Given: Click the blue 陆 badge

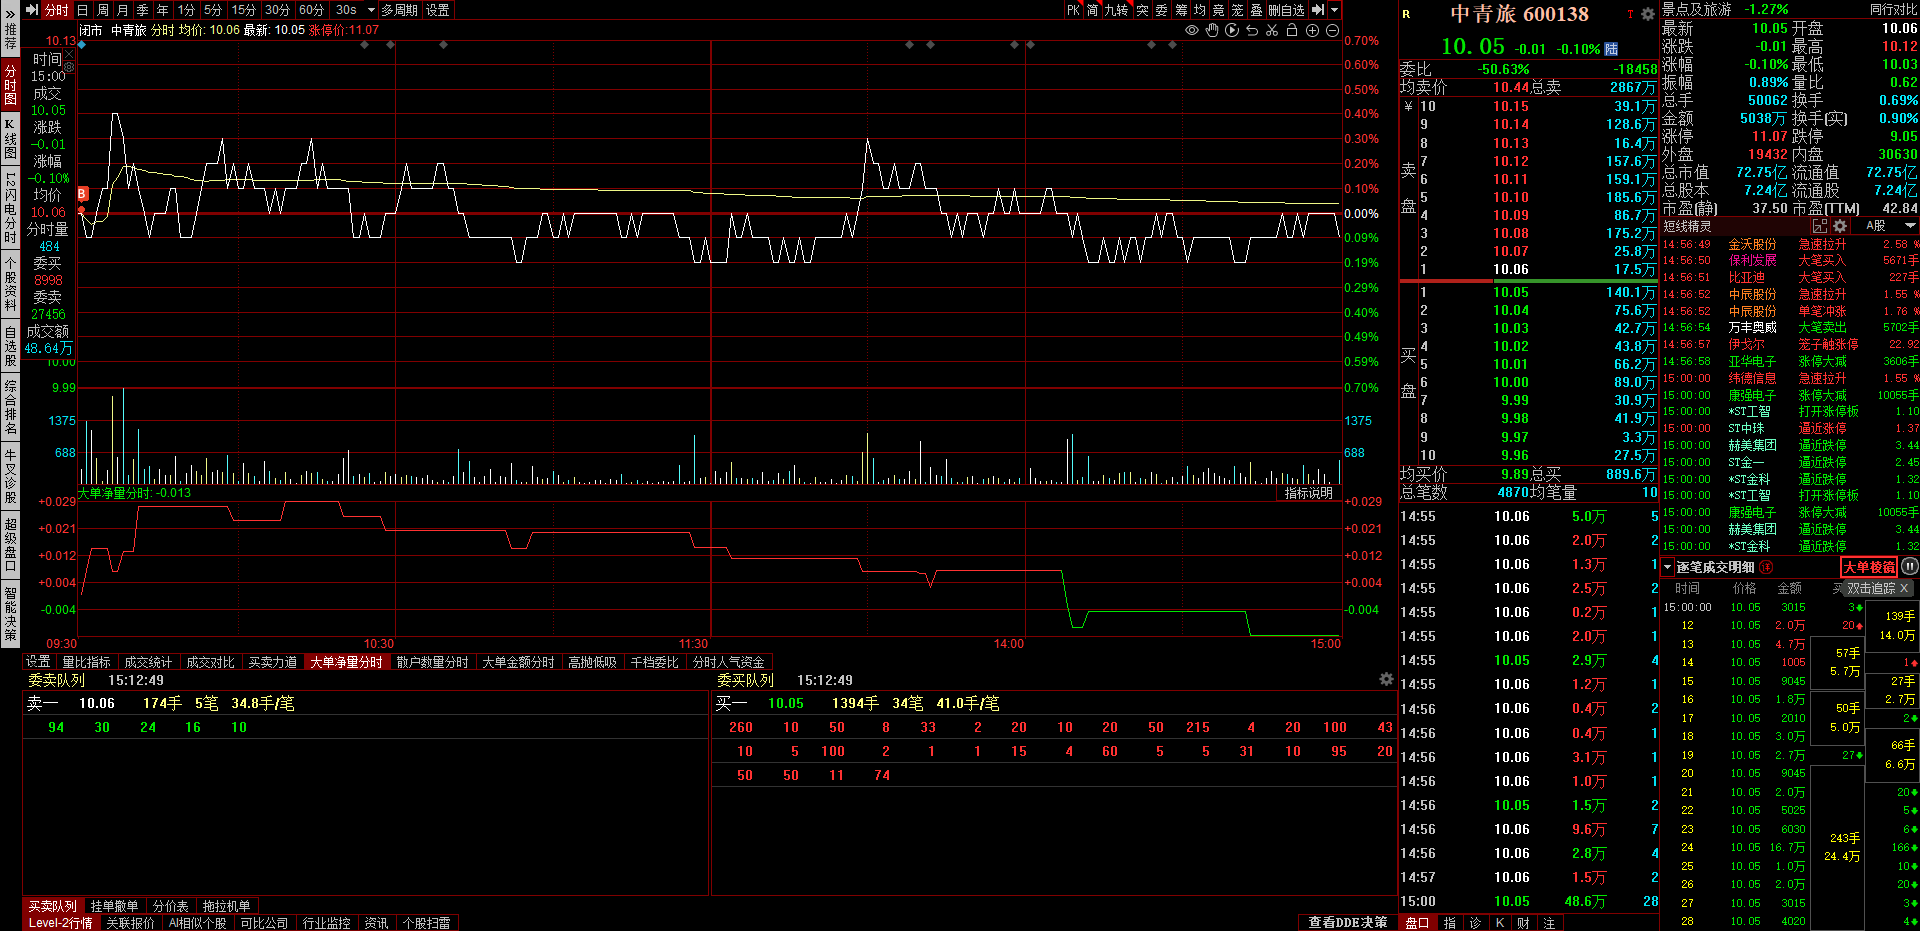Looking at the screenshot, I should tap(1611, 49).
